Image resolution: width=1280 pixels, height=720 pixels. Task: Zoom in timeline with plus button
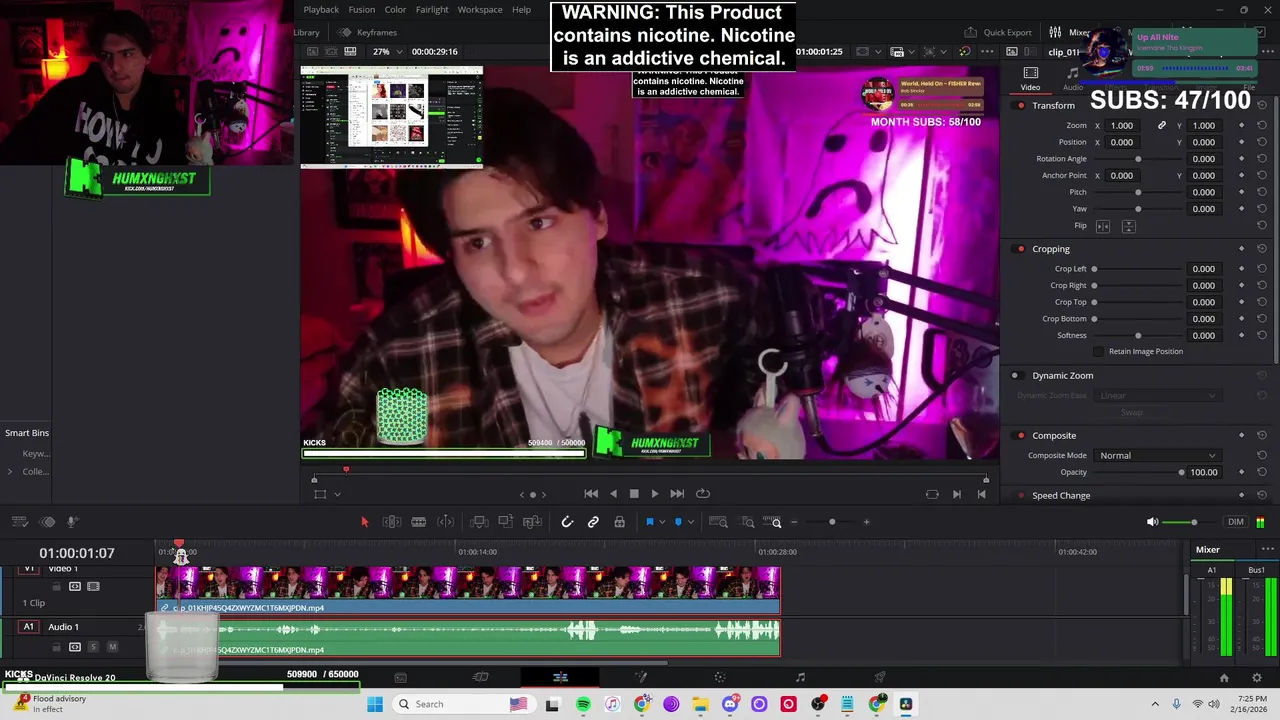(866, 522)
